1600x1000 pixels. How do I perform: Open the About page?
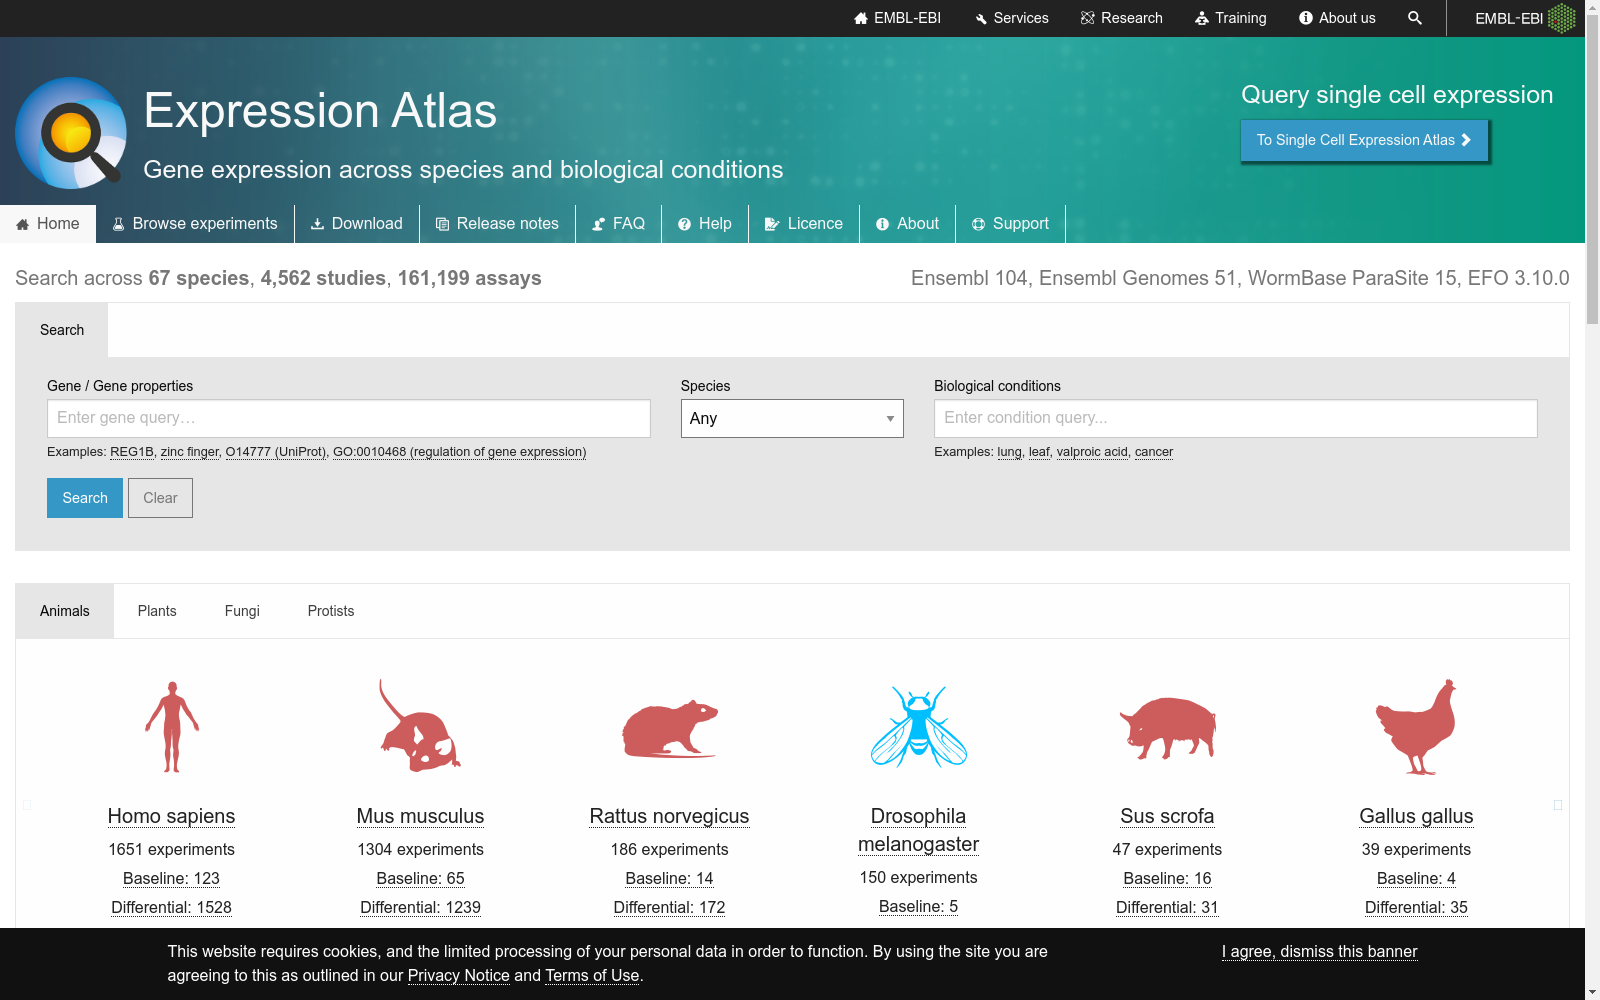[907, 224]
